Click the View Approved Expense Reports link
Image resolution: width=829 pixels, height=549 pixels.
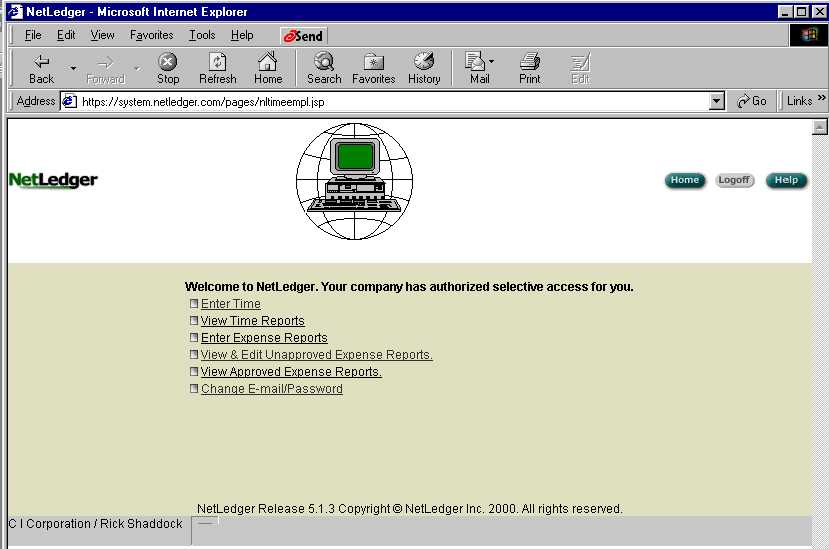click(291, 372)
